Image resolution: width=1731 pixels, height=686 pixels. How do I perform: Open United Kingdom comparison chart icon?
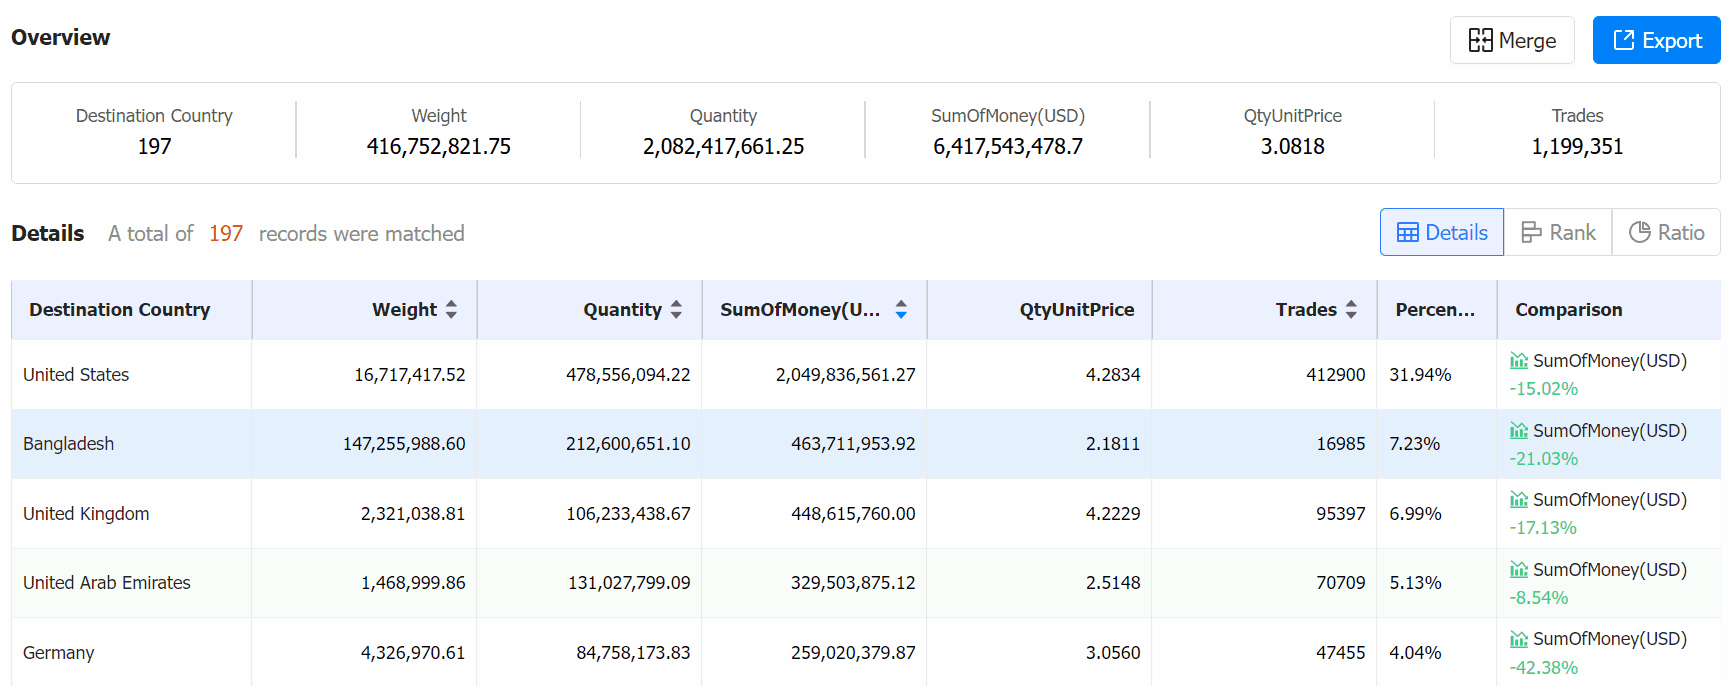click(x=1518, y=500)
